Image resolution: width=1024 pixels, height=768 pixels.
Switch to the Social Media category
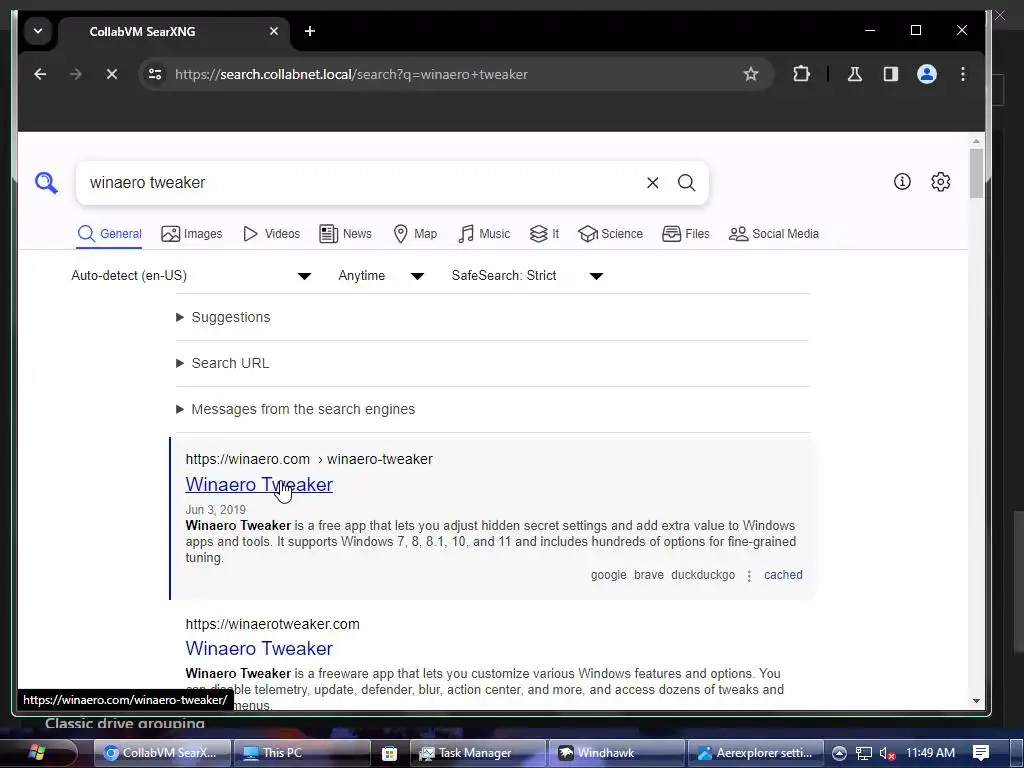click(x=773, y=234)
